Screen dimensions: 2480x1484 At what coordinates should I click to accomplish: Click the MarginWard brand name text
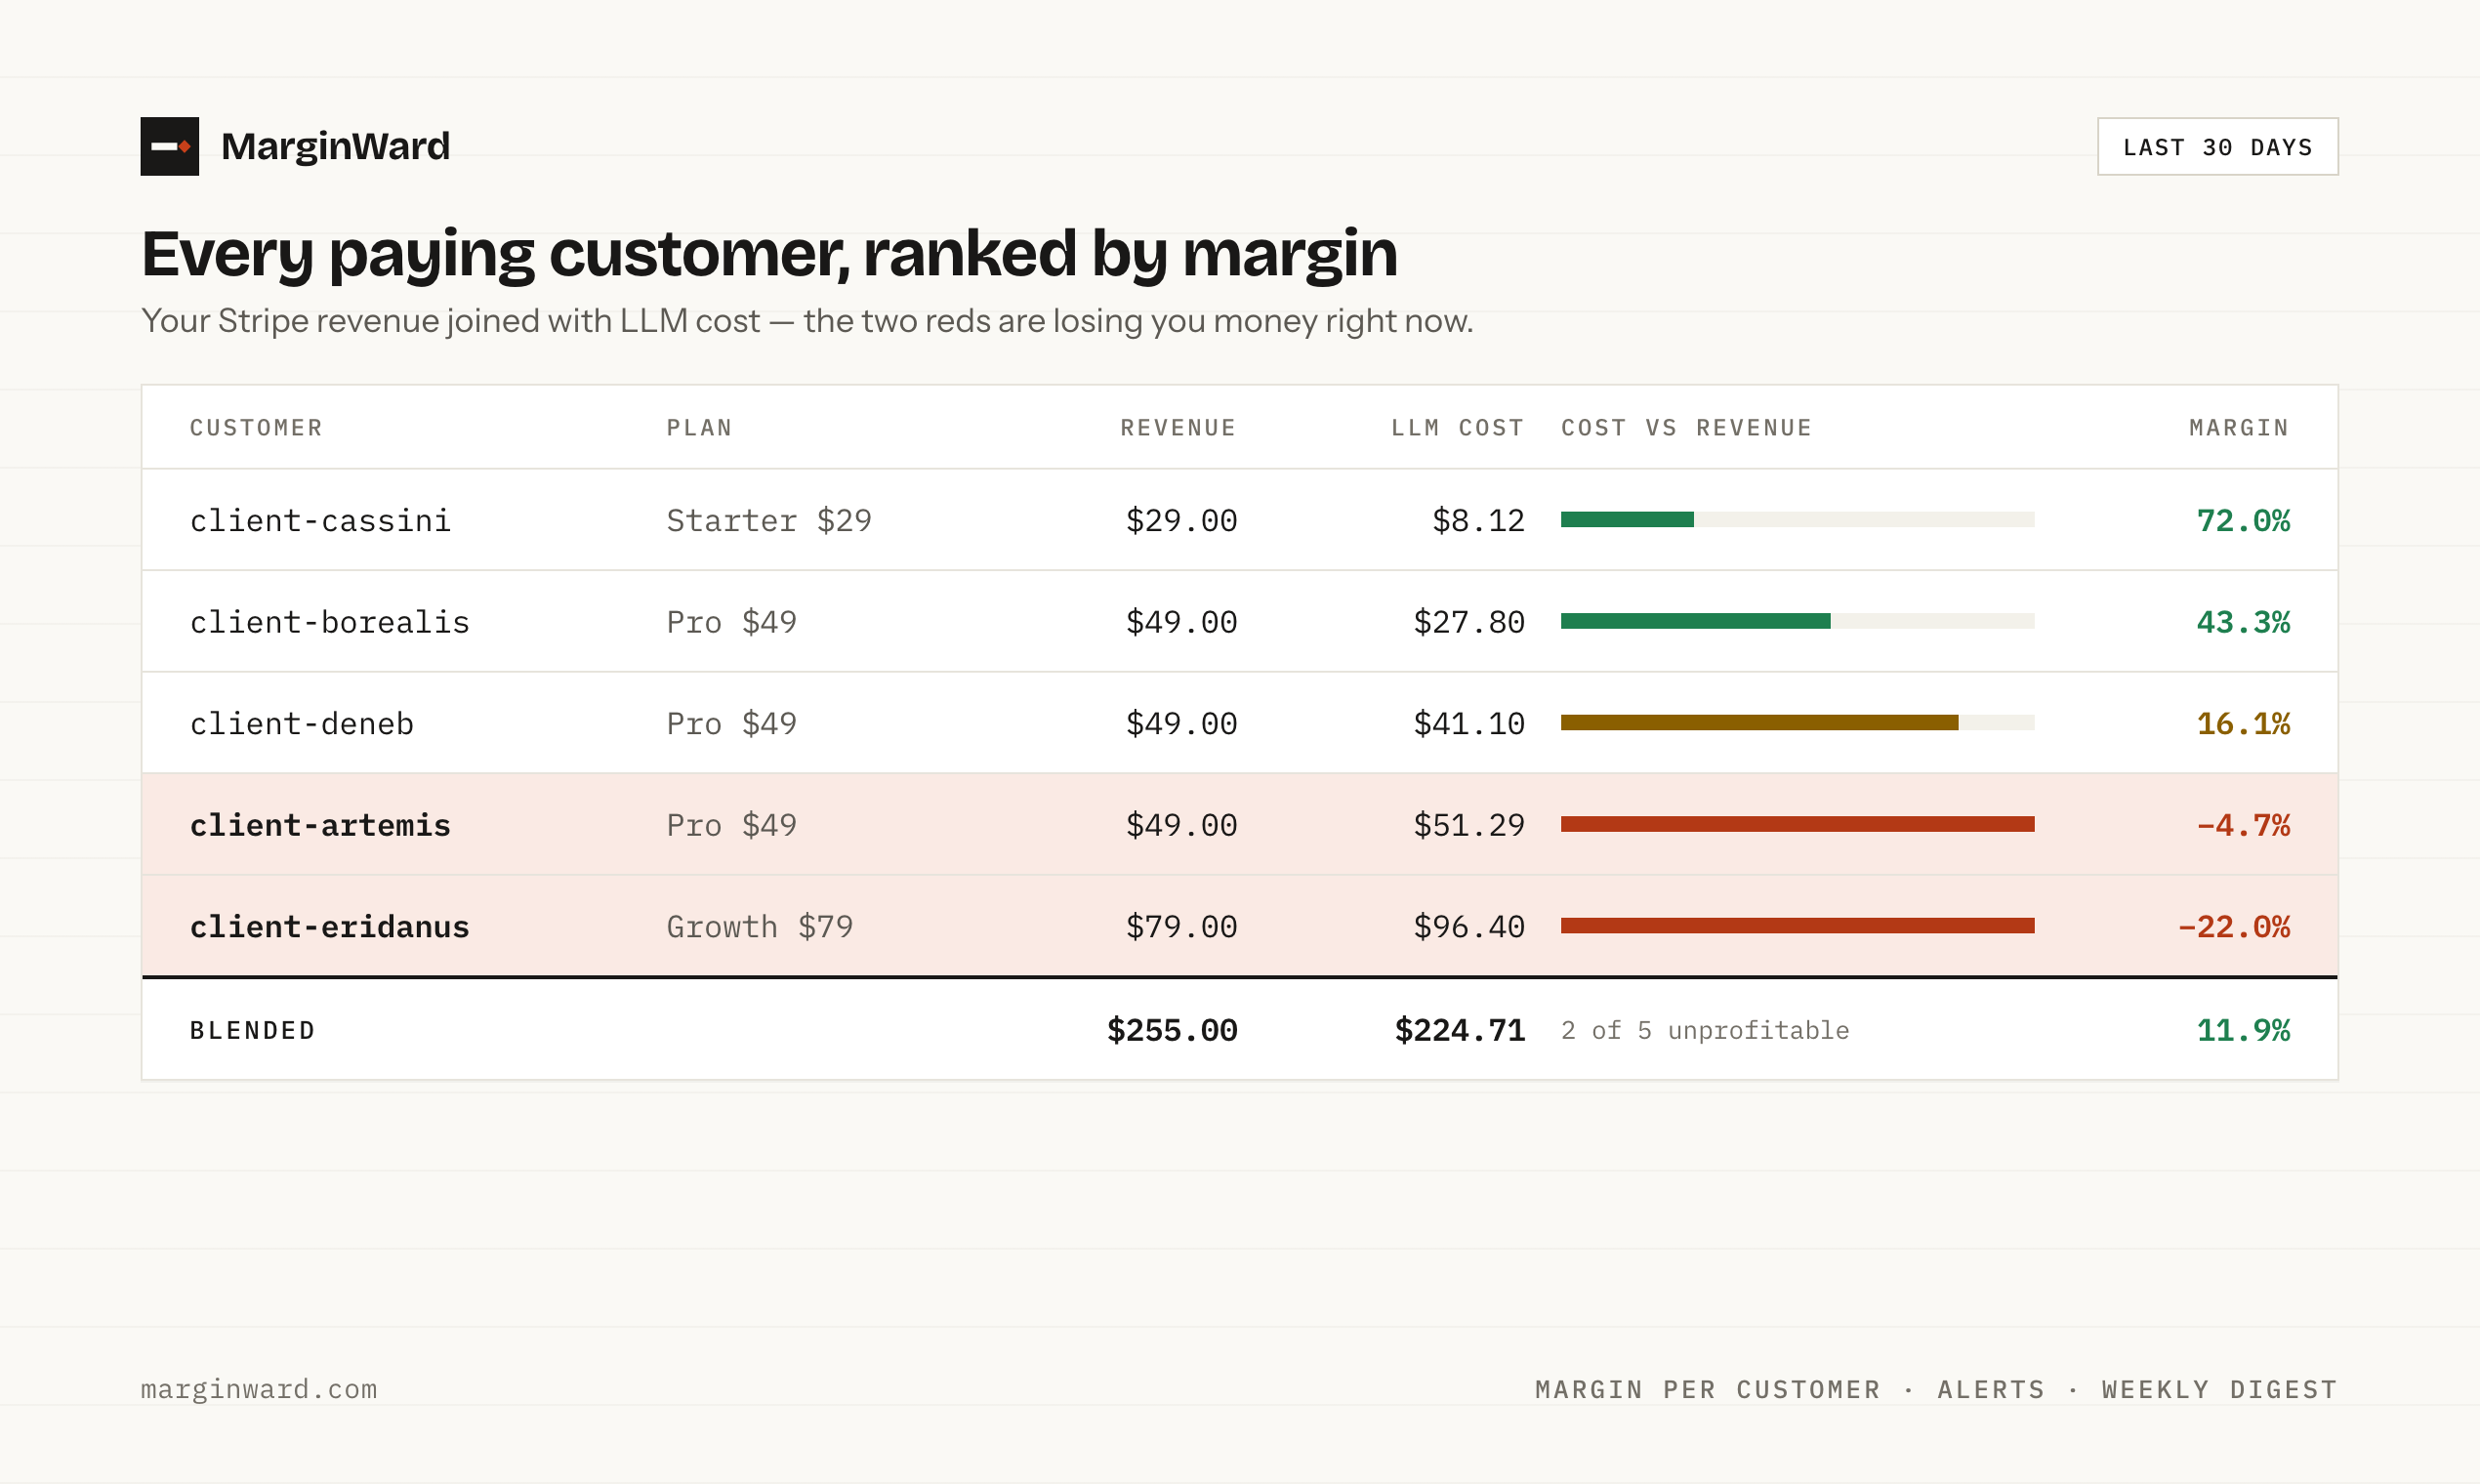(335, 146)
